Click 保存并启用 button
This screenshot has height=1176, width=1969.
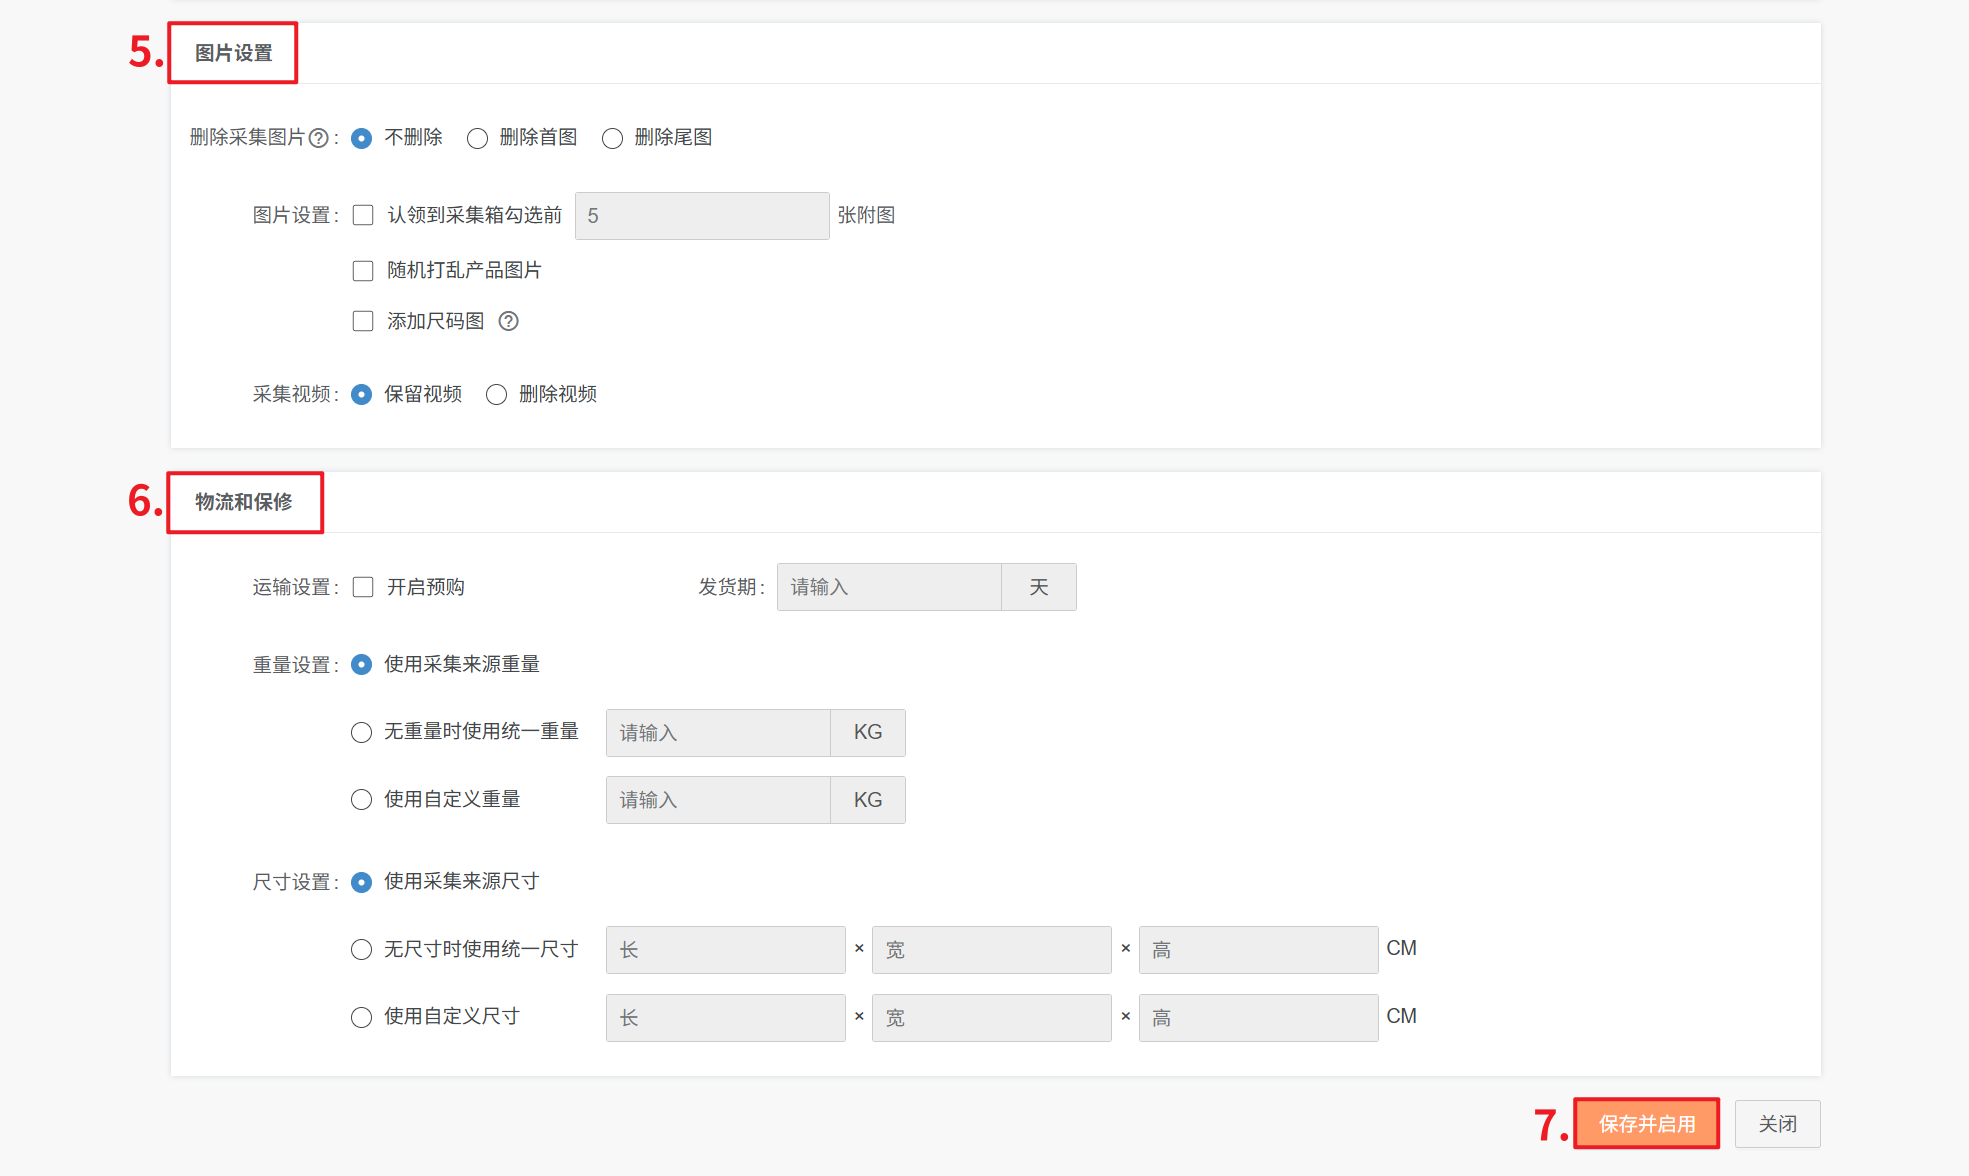pos(1646,1124)
